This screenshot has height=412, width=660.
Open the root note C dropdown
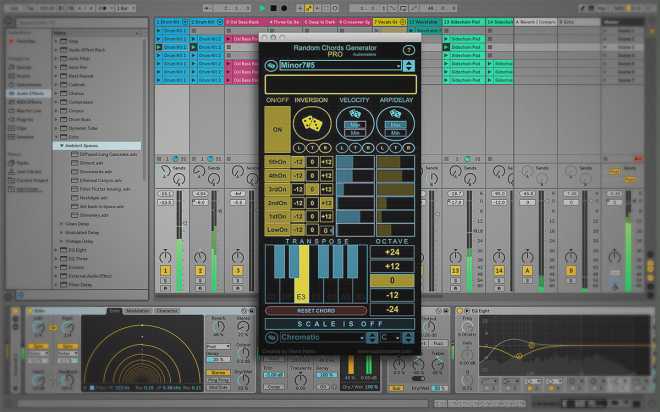point(390,337)
